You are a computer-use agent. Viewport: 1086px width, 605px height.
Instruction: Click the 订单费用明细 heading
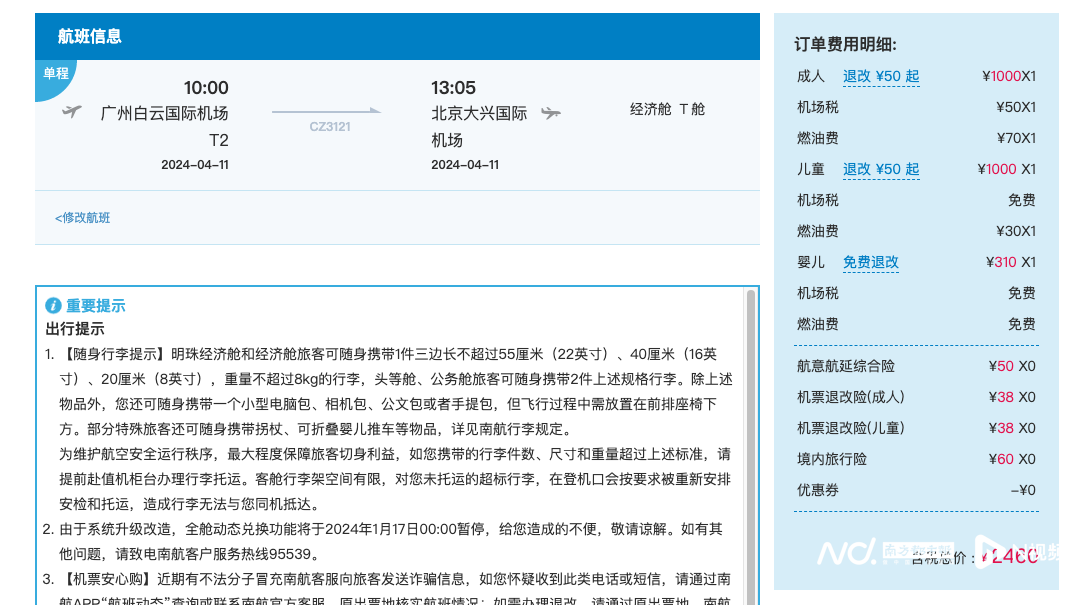point(845,44)
